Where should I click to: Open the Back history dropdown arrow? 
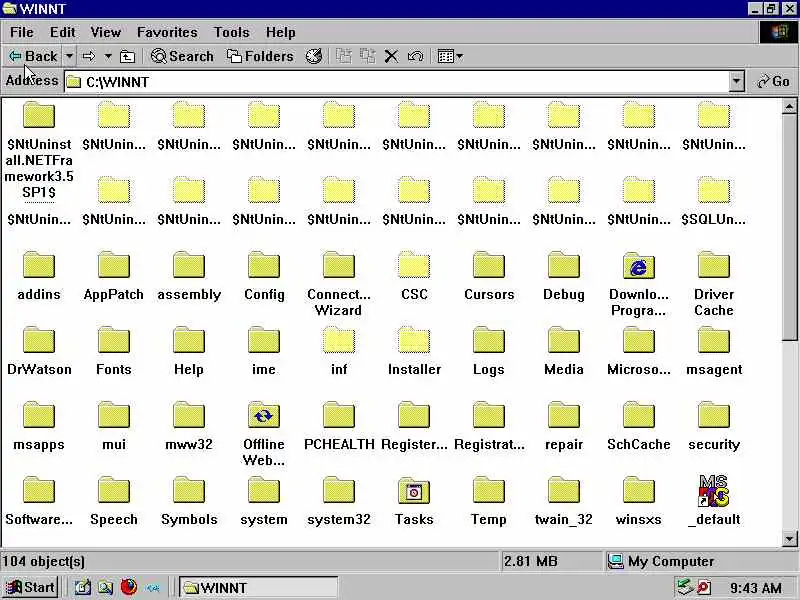tap(69, 56)
